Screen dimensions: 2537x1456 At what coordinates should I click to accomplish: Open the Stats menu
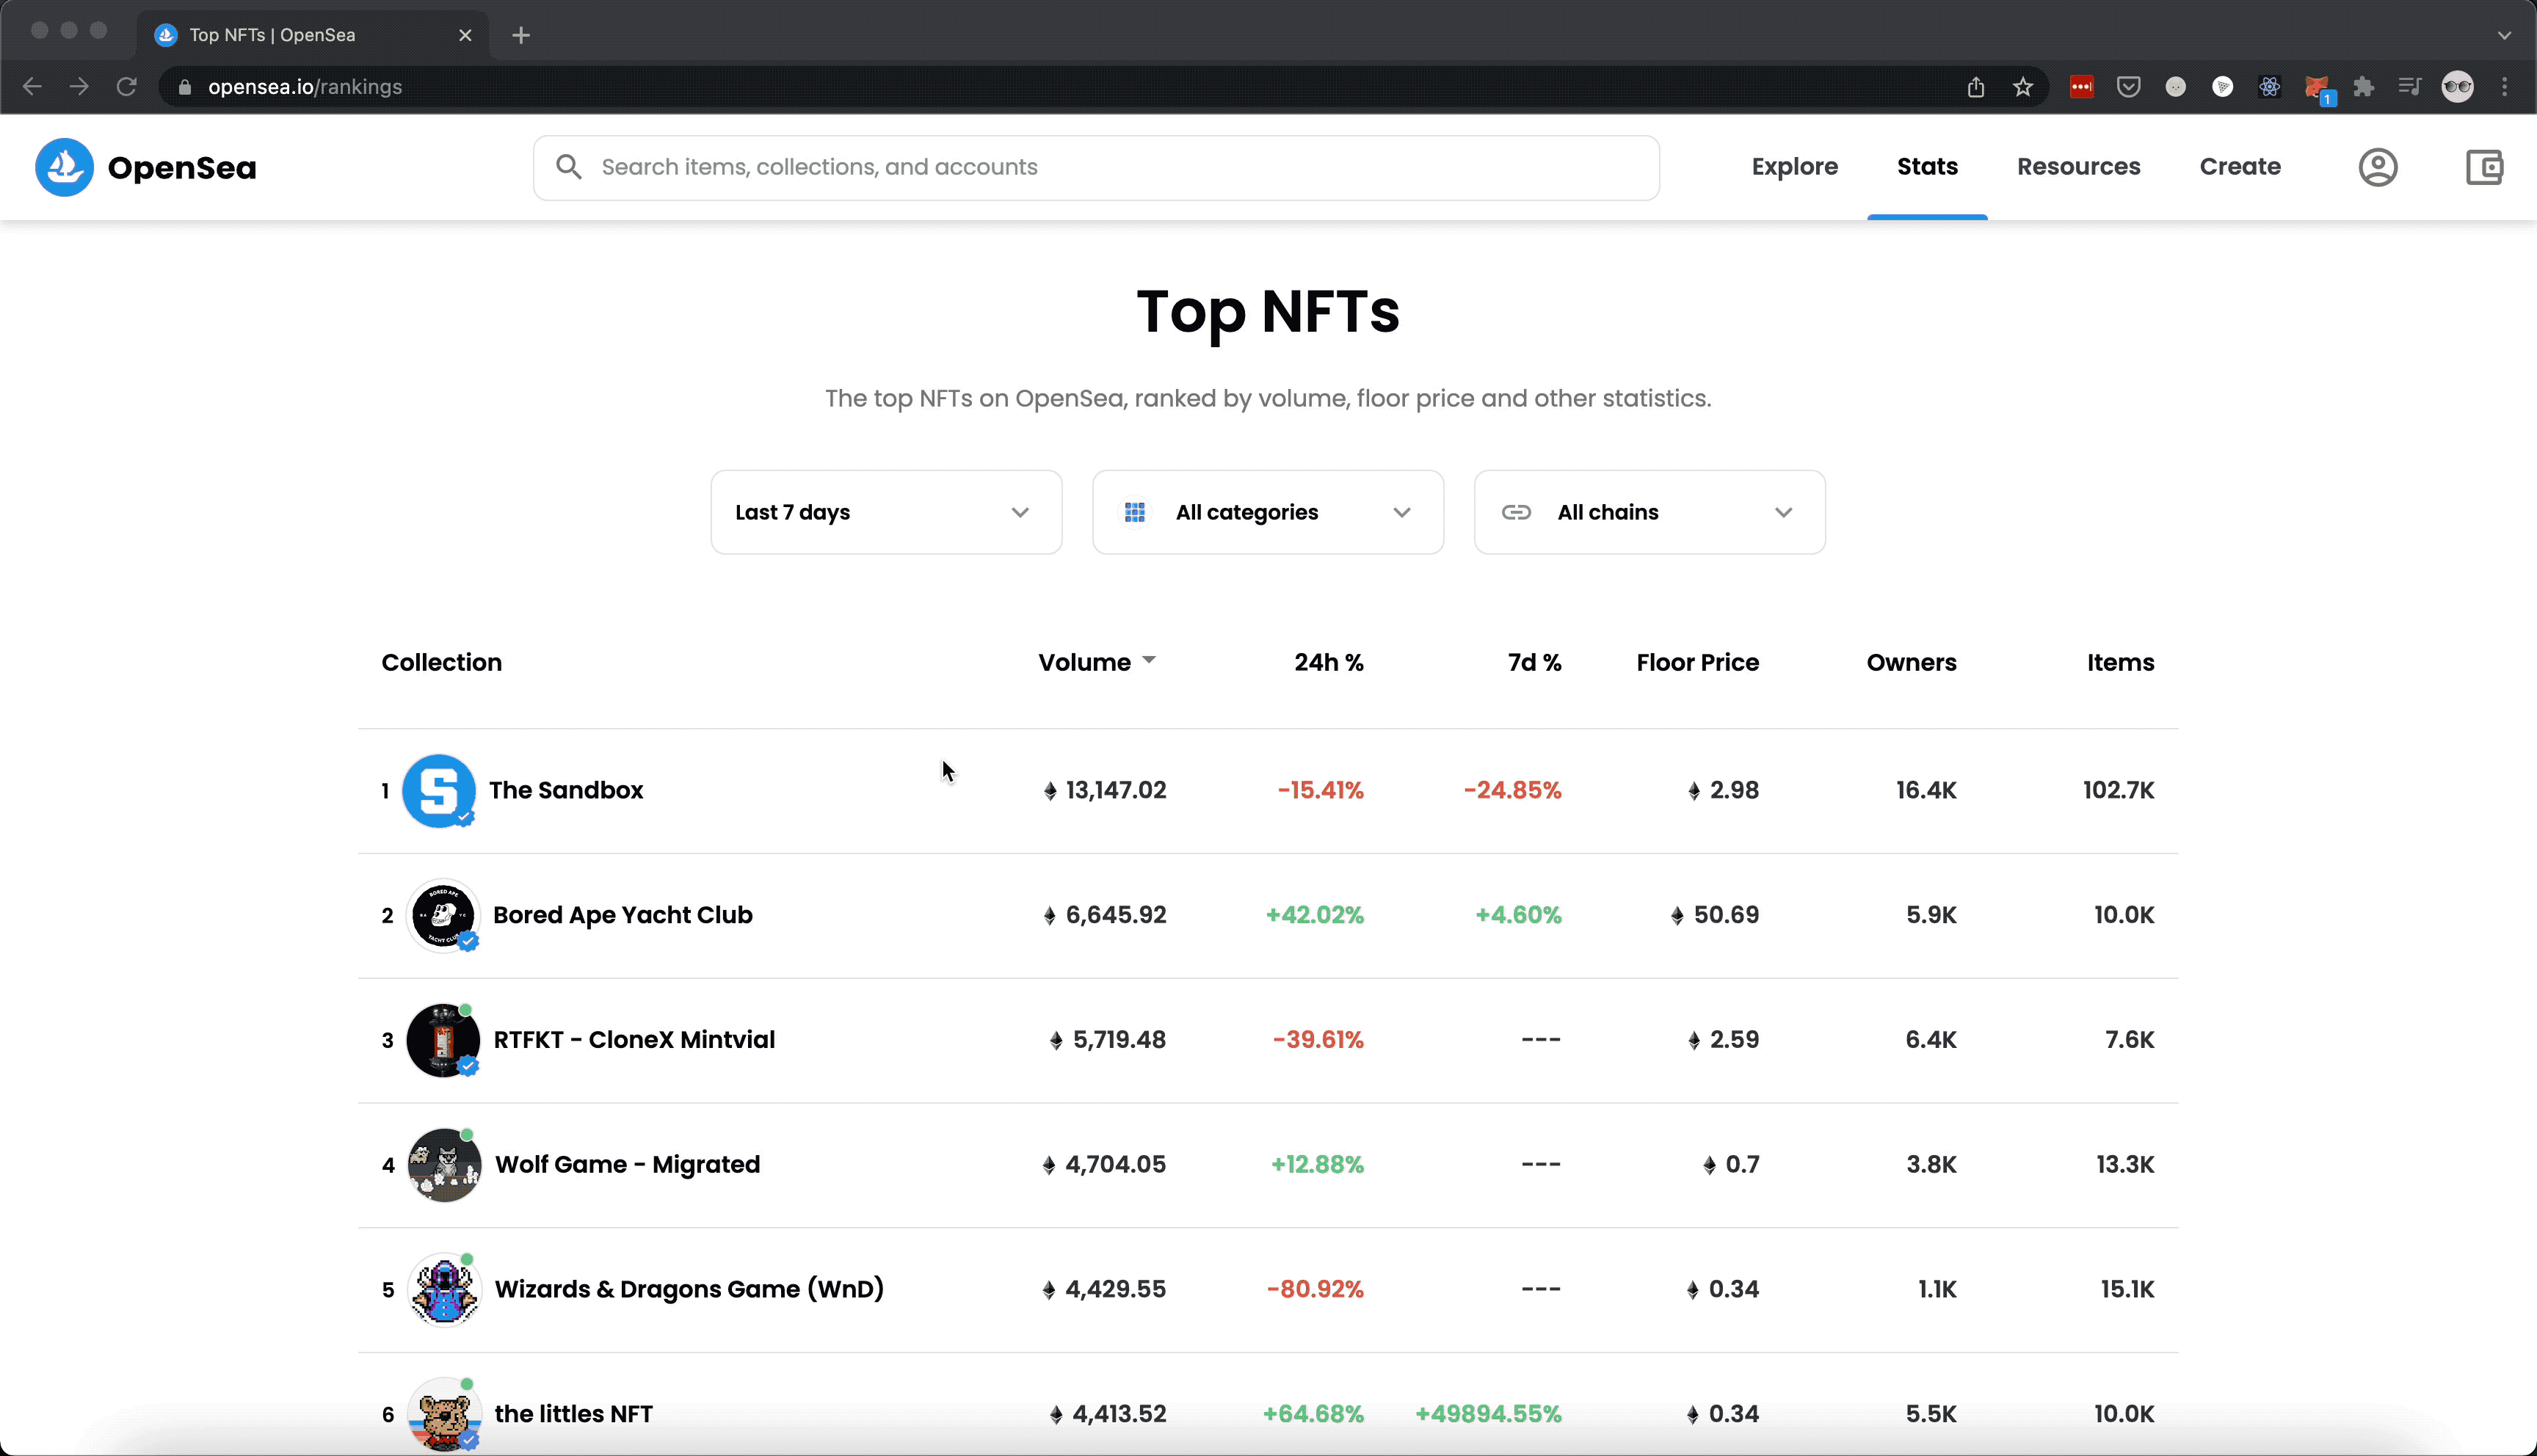(x=1927, y=166)
